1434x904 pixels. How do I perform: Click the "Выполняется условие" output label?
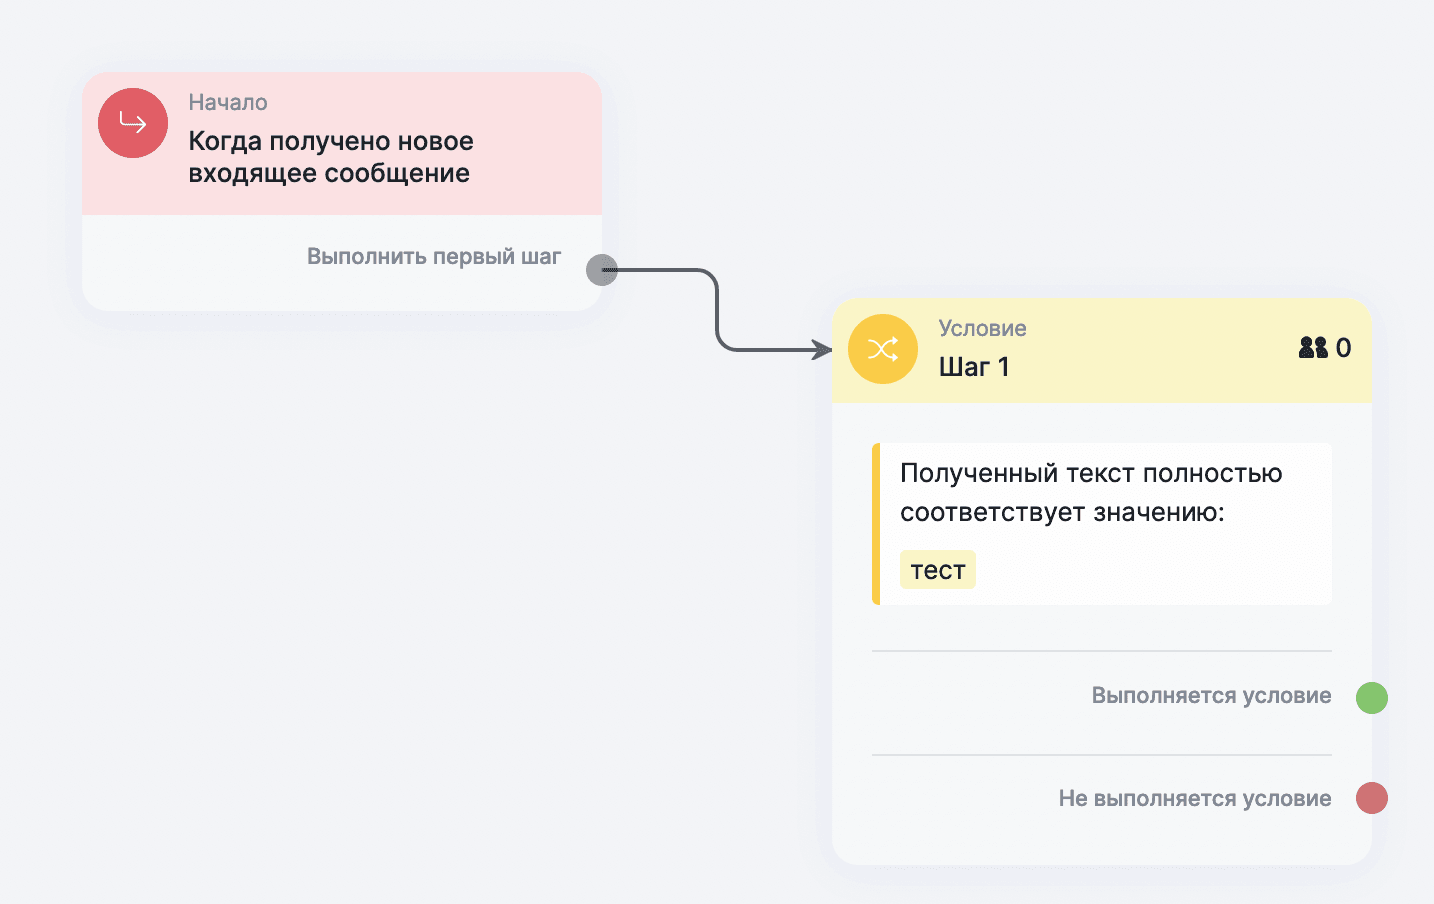coord(1211,696)
